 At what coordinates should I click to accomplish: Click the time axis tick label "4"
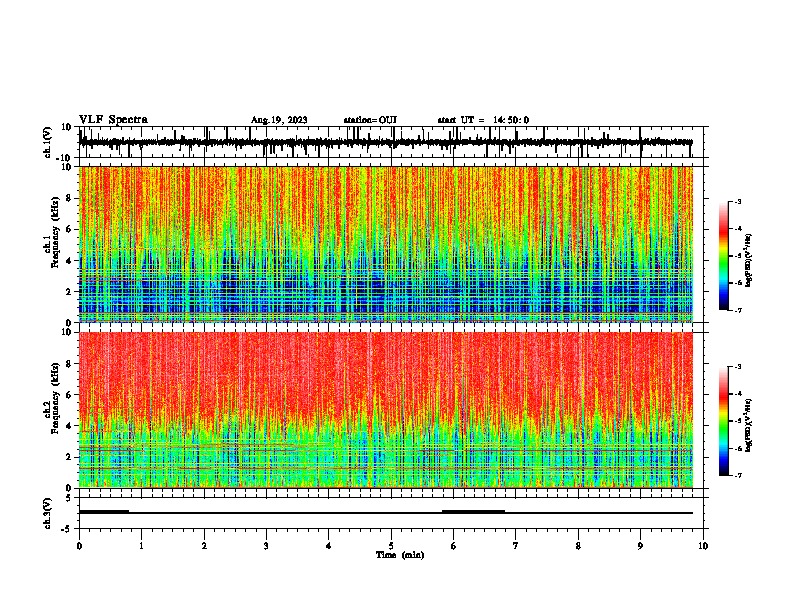point(329,546)
